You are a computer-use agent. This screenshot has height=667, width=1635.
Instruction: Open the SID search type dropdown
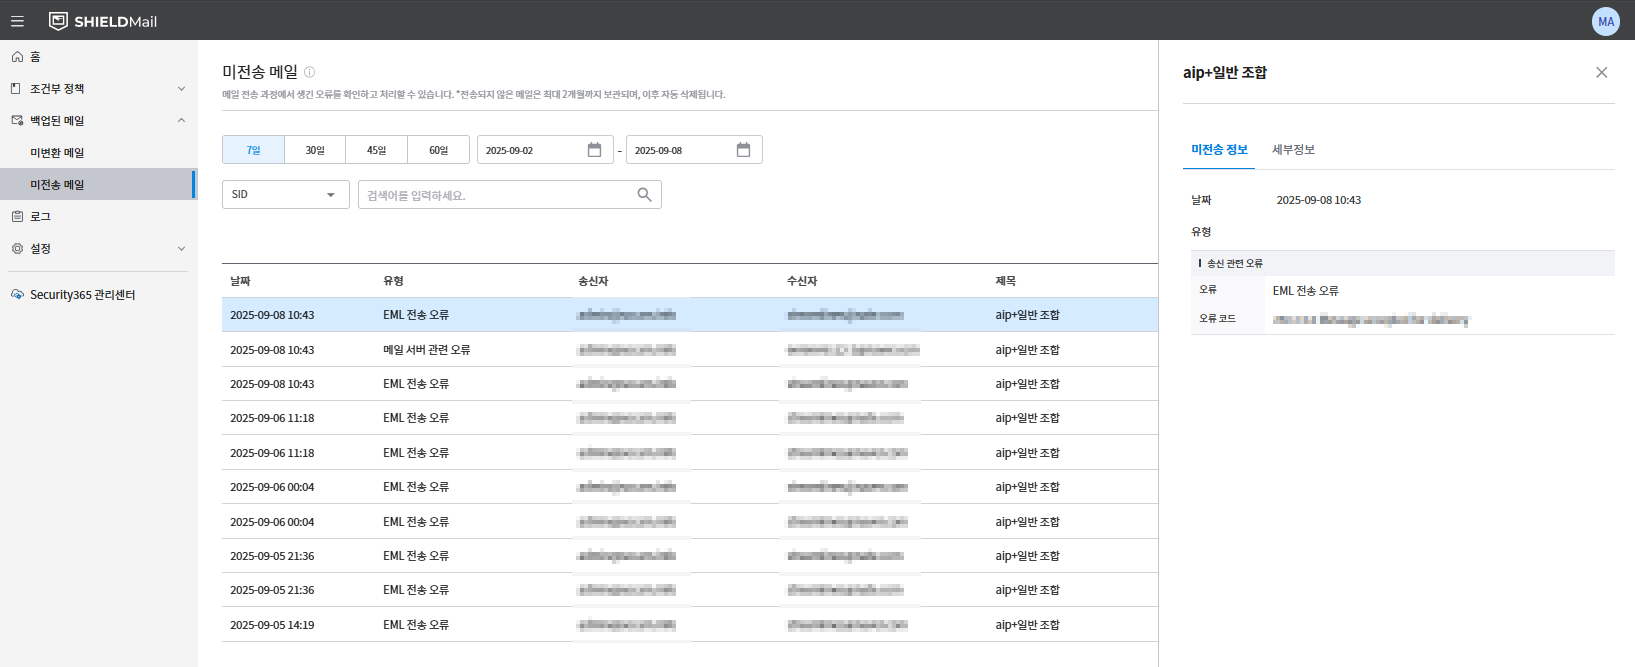coord(285,195)
